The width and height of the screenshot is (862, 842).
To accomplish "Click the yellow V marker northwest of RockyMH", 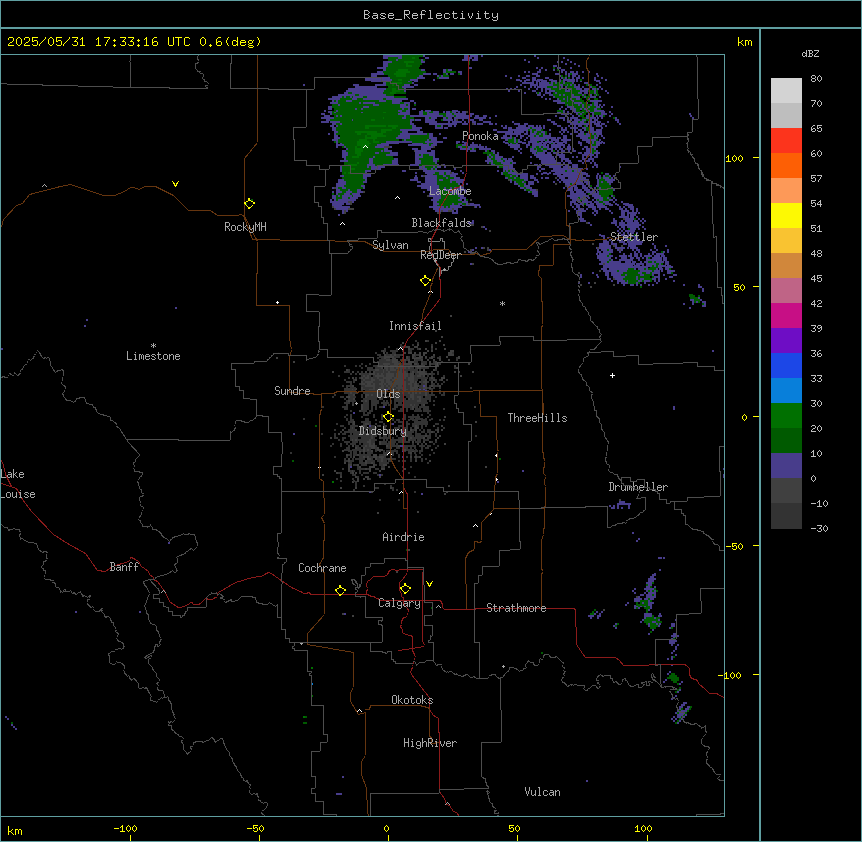I will [x=175, y=184].
